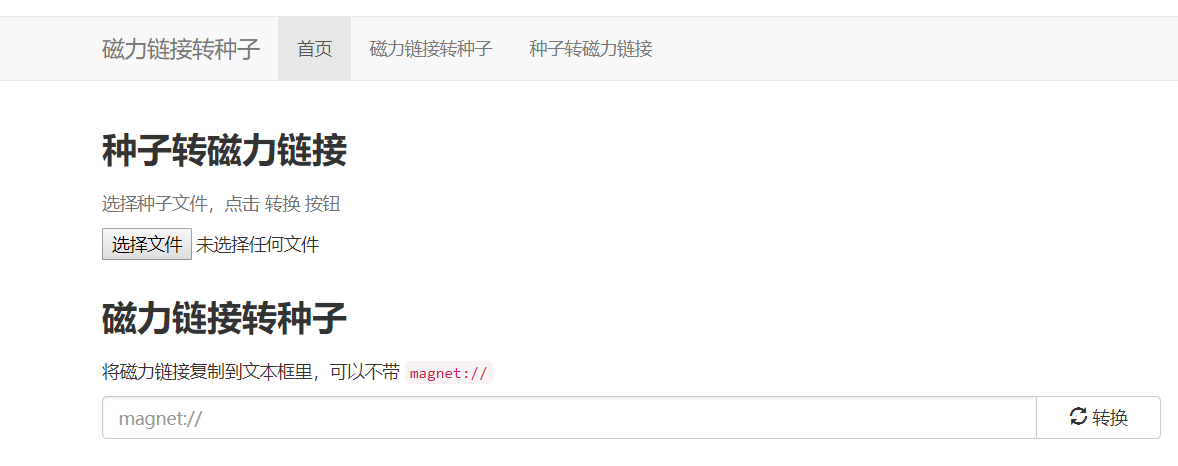Screen dimensions: 1178x466
Task: Open the 磁力链接转种子 brand link in navbar
Action: 181,50
